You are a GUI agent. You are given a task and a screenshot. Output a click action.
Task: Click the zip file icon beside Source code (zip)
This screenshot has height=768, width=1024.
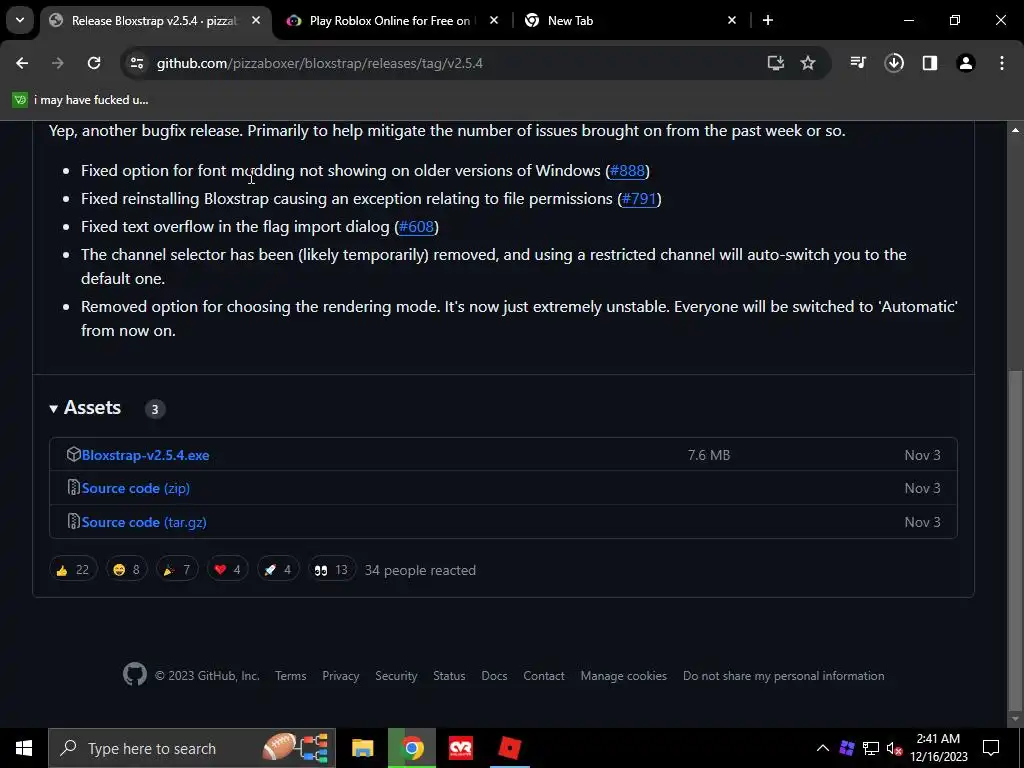click(74, 488)
